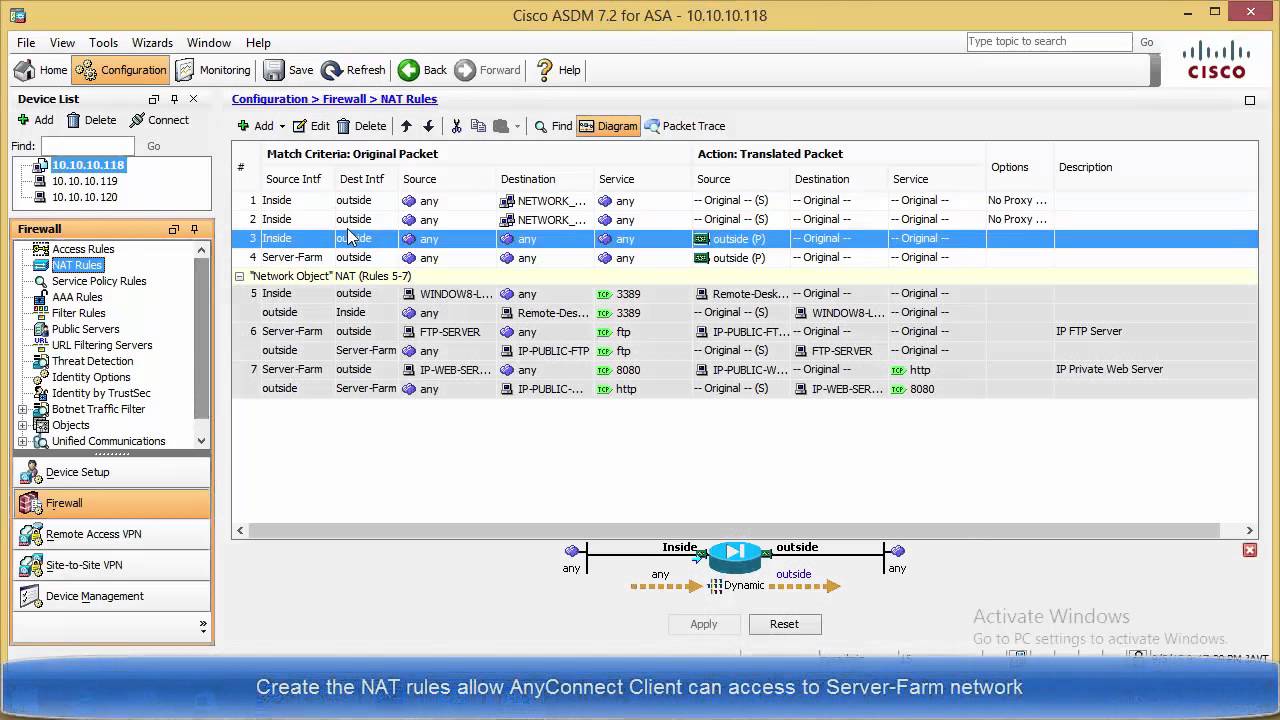
Task: Click the help topic search field
Action: [x=1049, y=42]
